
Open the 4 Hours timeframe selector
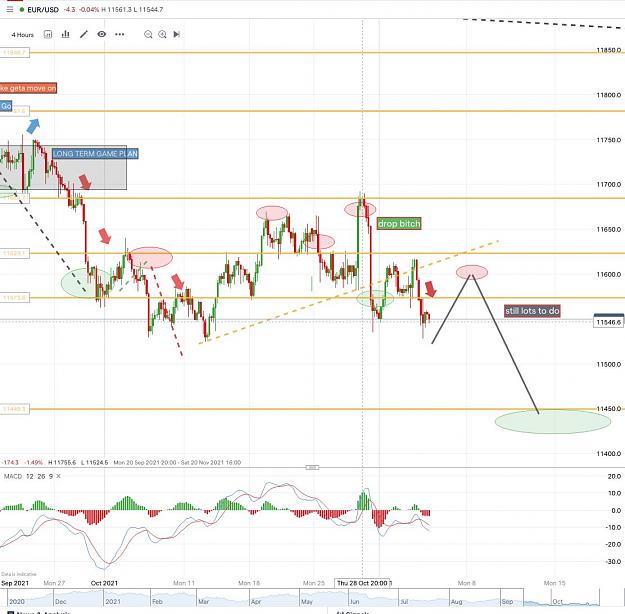22,35
